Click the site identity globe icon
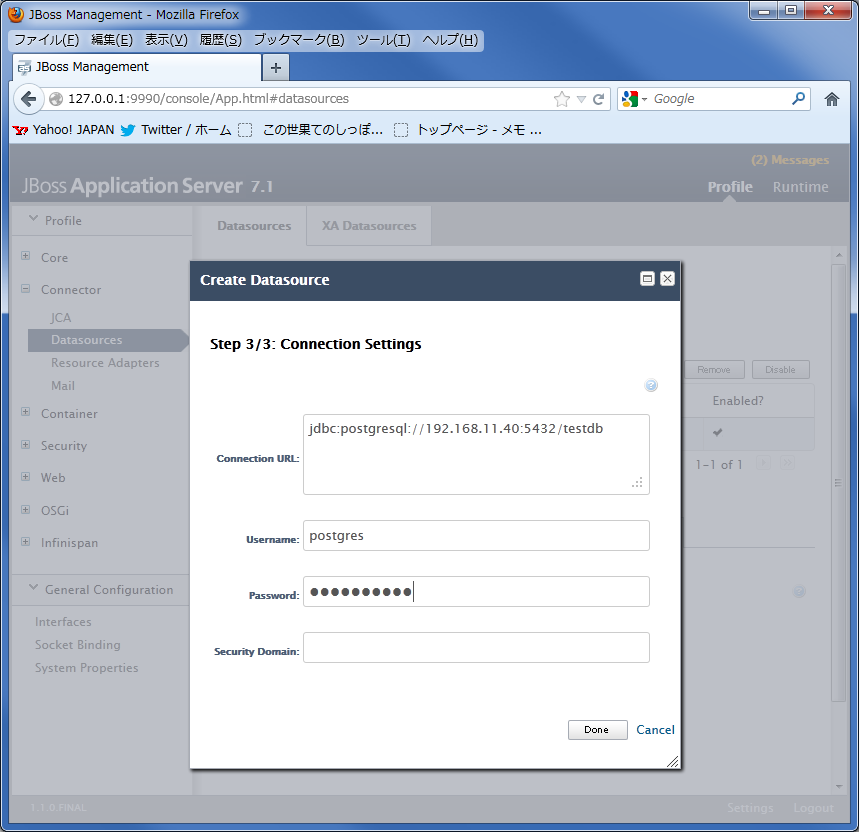Viewport: 859px width, 832px height. point(56,99)
